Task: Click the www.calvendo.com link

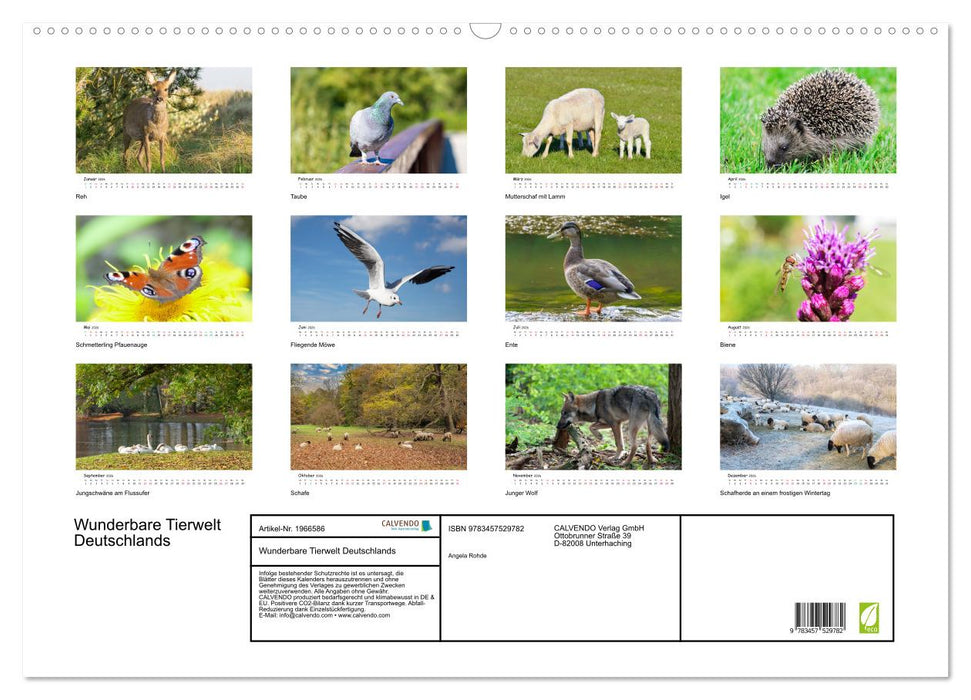Action: click(366, 614)
